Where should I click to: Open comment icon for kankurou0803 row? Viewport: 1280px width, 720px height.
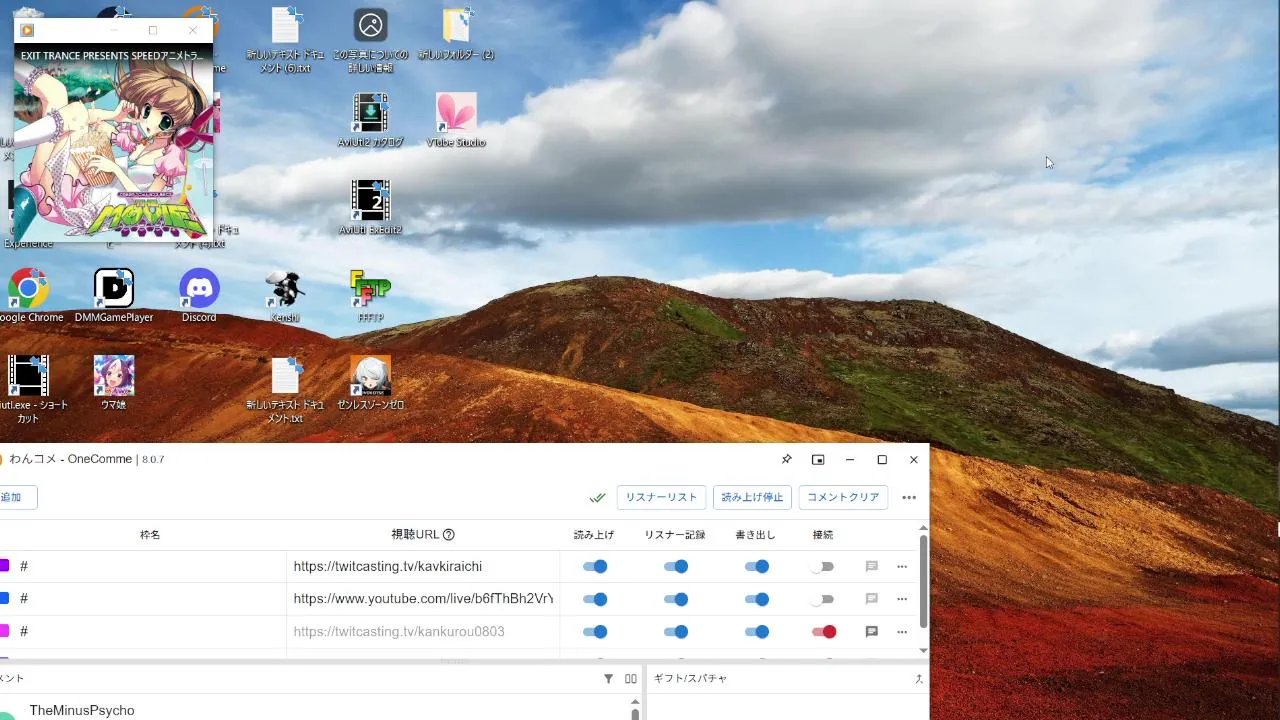click(871, 632)
